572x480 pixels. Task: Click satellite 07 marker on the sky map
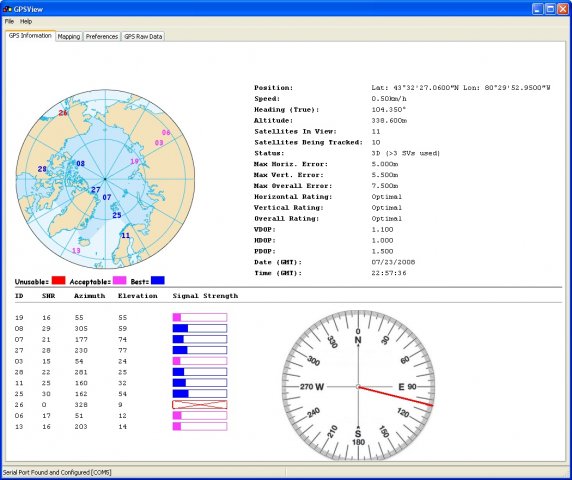point(107,197)
